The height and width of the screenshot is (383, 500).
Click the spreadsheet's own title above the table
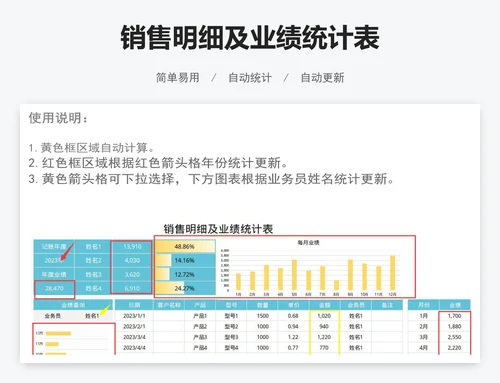[x=218, y=229]
